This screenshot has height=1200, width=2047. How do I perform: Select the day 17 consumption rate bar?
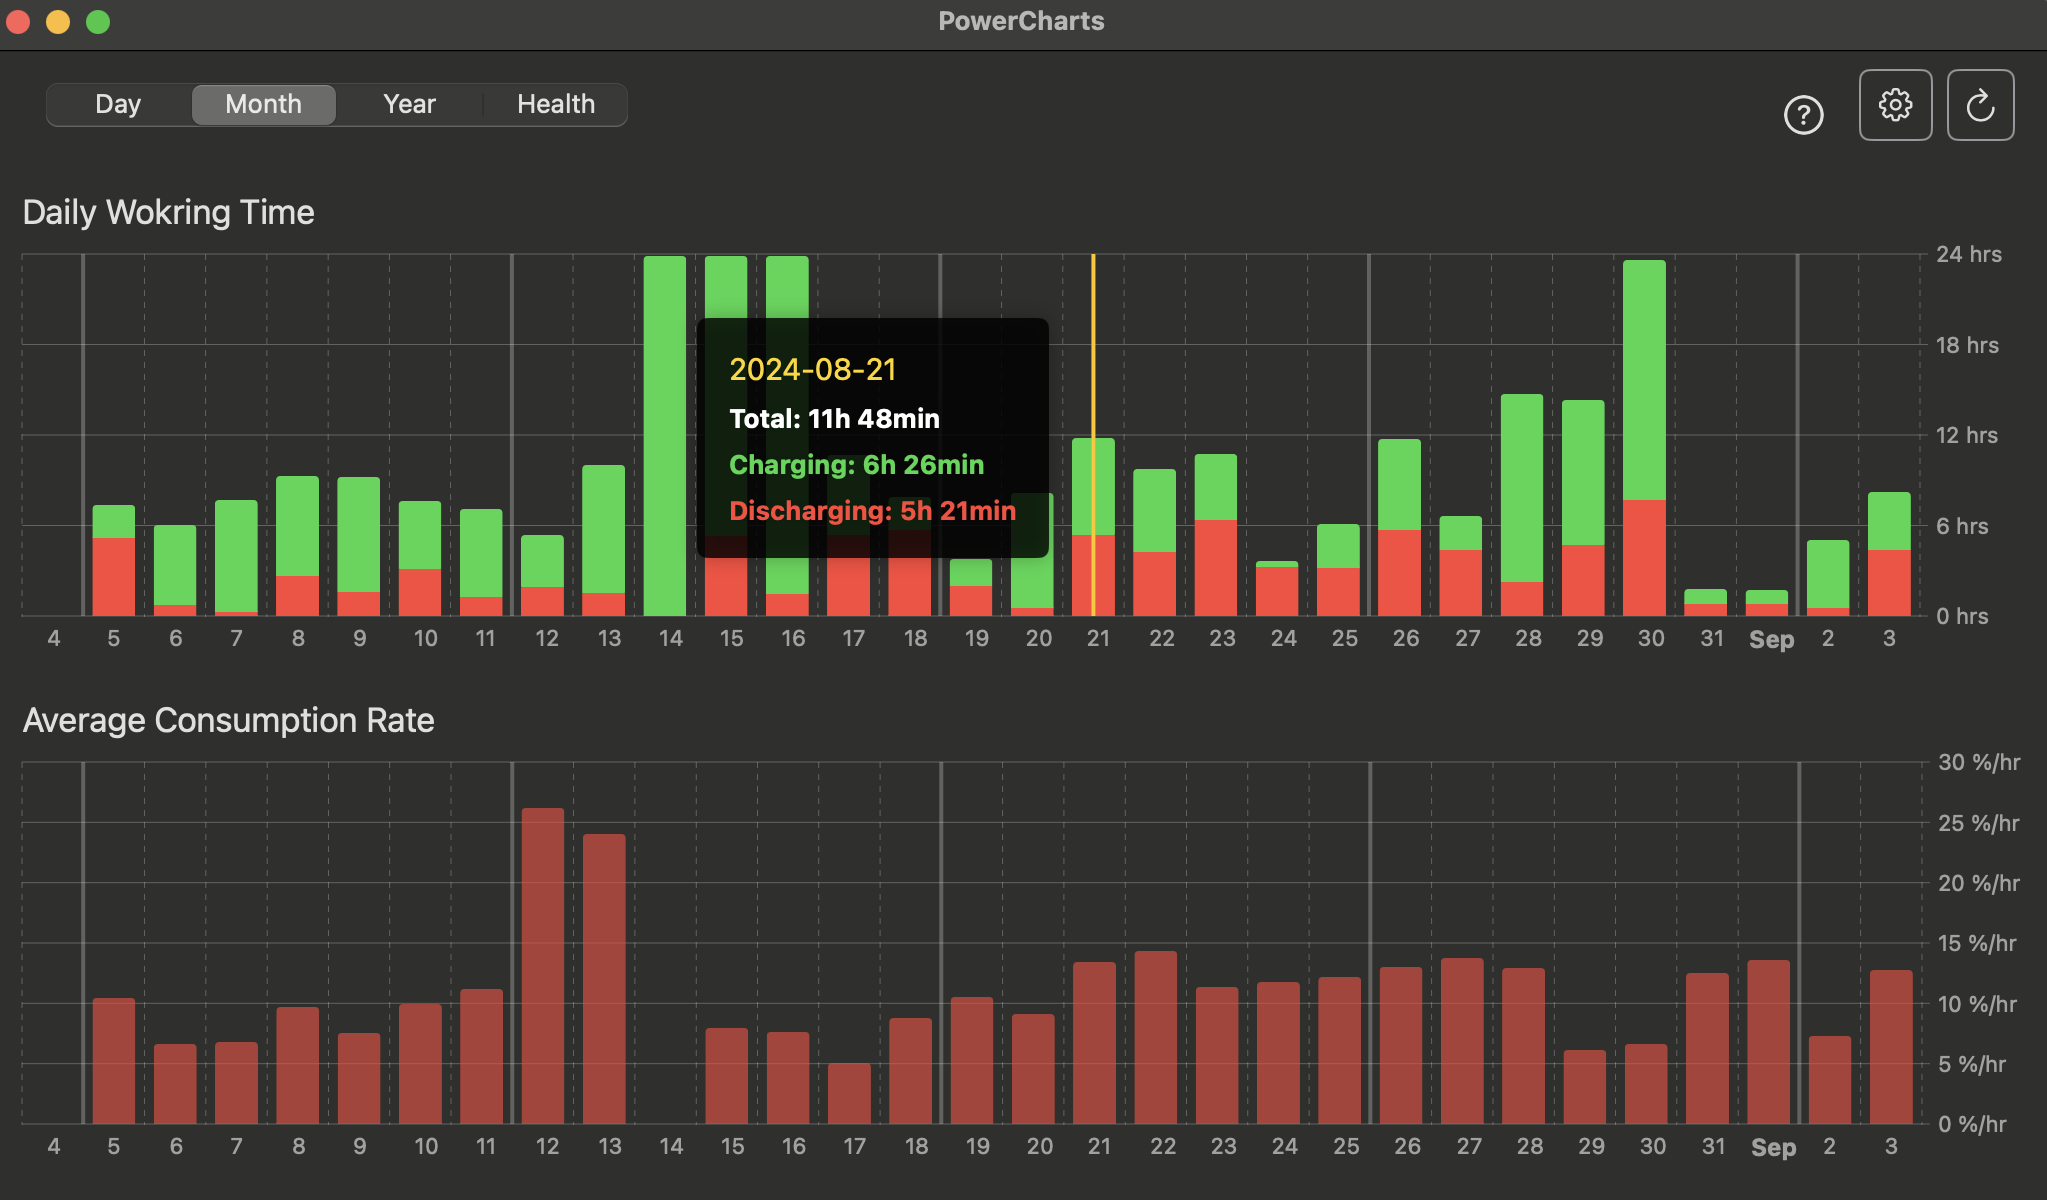tap(849, 1093)
